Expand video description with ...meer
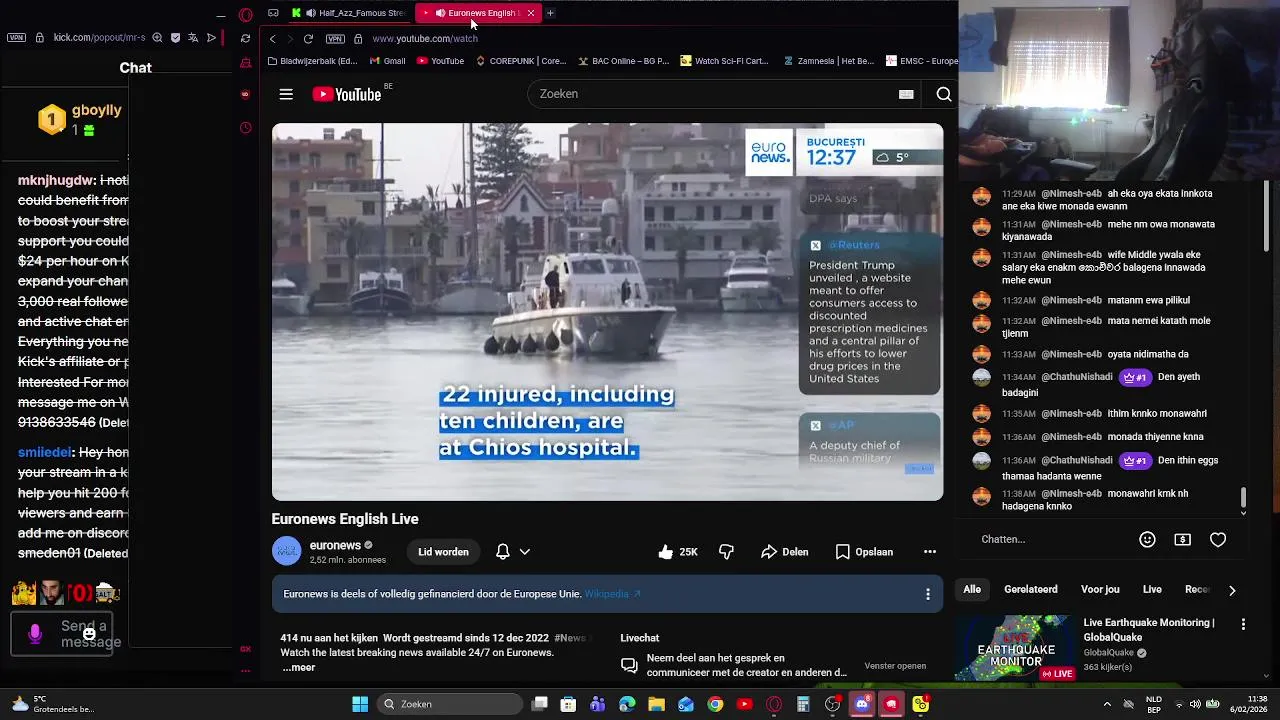Viewport: 1280px width, 720px height. coord(299,667)
